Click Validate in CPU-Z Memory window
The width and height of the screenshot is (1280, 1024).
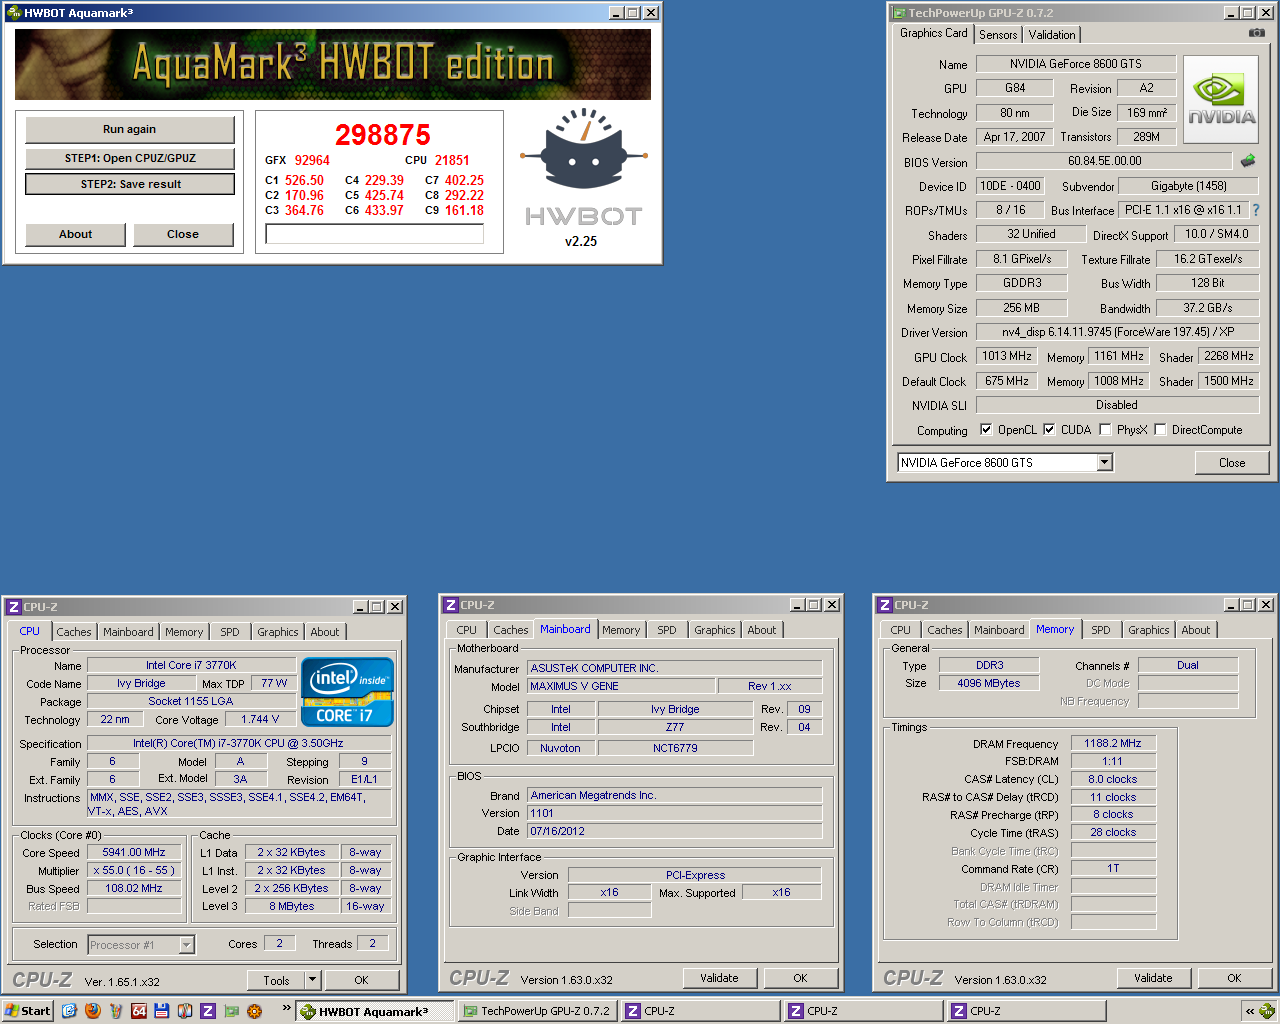[1153, 978]
